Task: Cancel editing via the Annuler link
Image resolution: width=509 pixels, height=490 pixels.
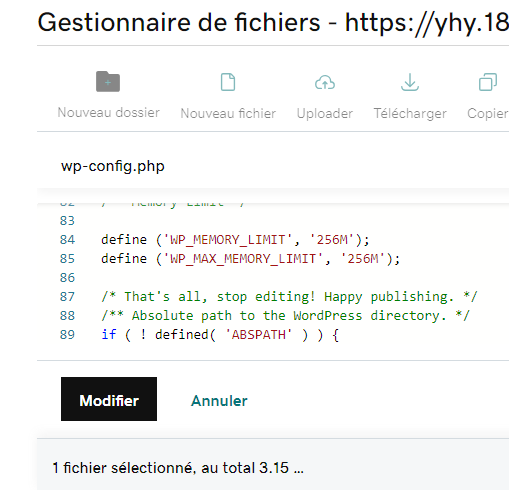Action: click(219, 401)
